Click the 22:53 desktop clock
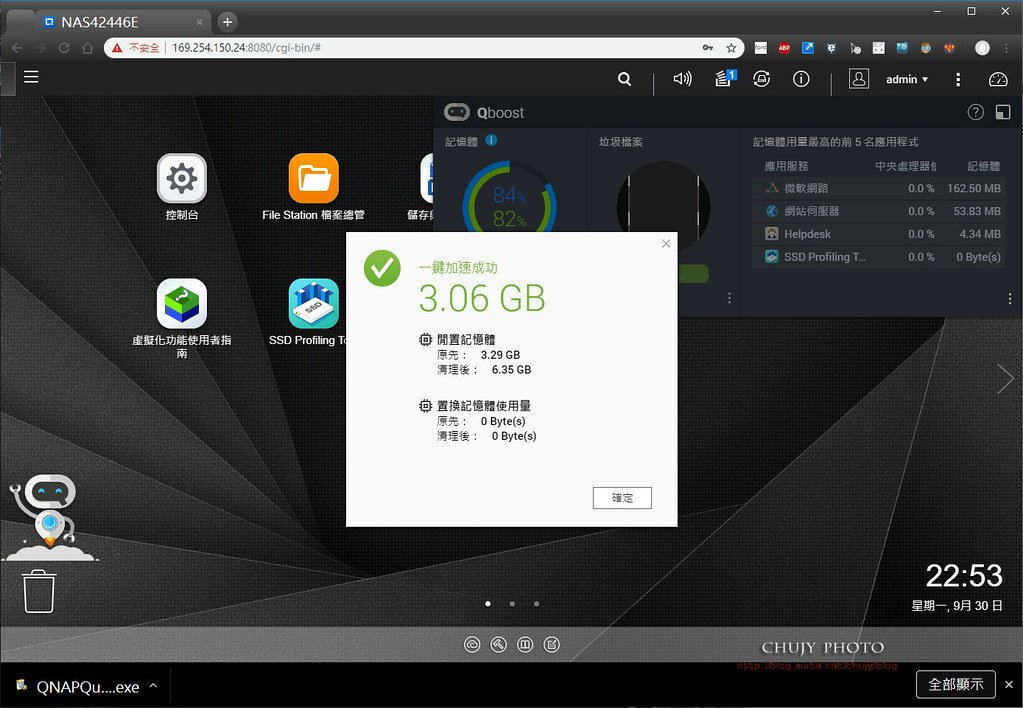 coord(964,576)
